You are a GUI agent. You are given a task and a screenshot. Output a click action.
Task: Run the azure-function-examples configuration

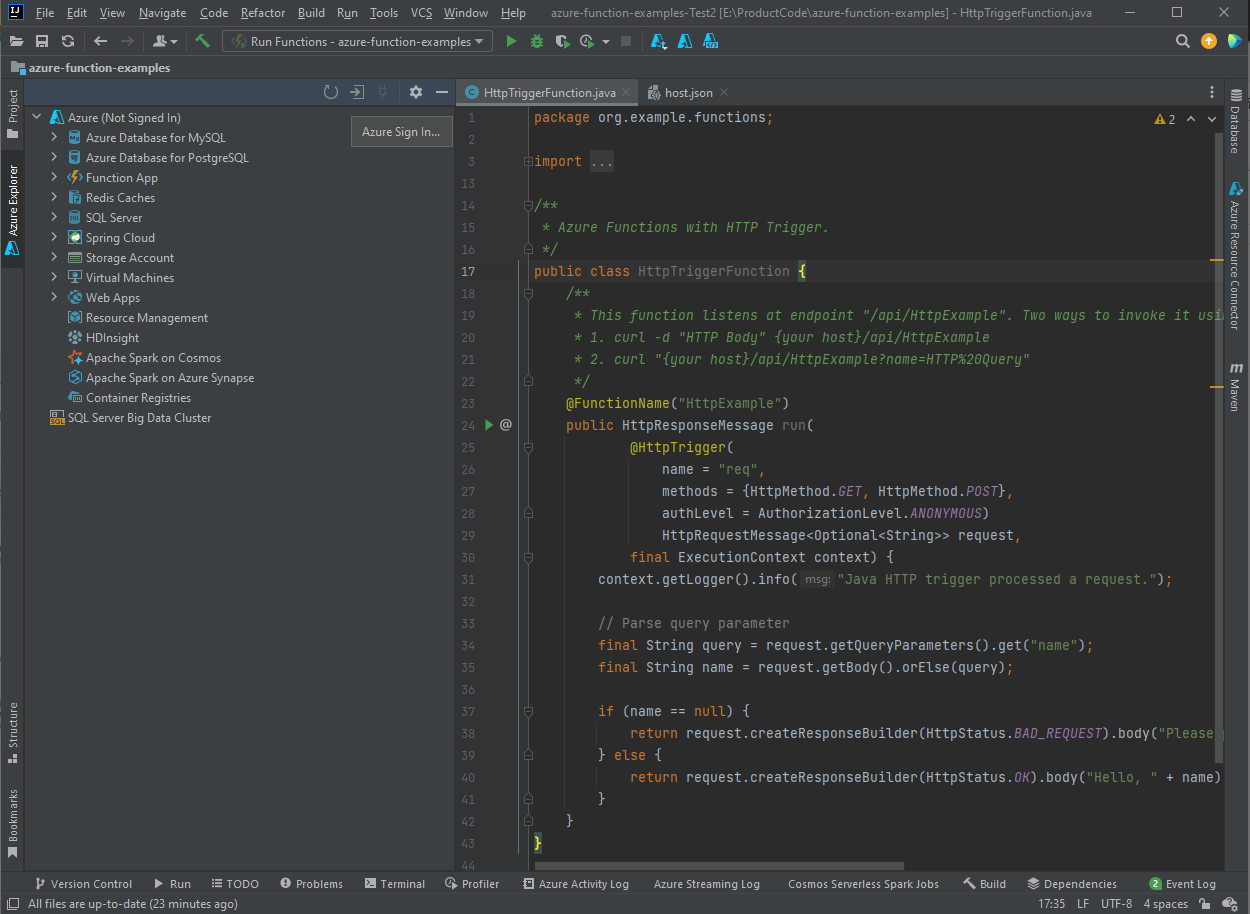pos(513,42)
